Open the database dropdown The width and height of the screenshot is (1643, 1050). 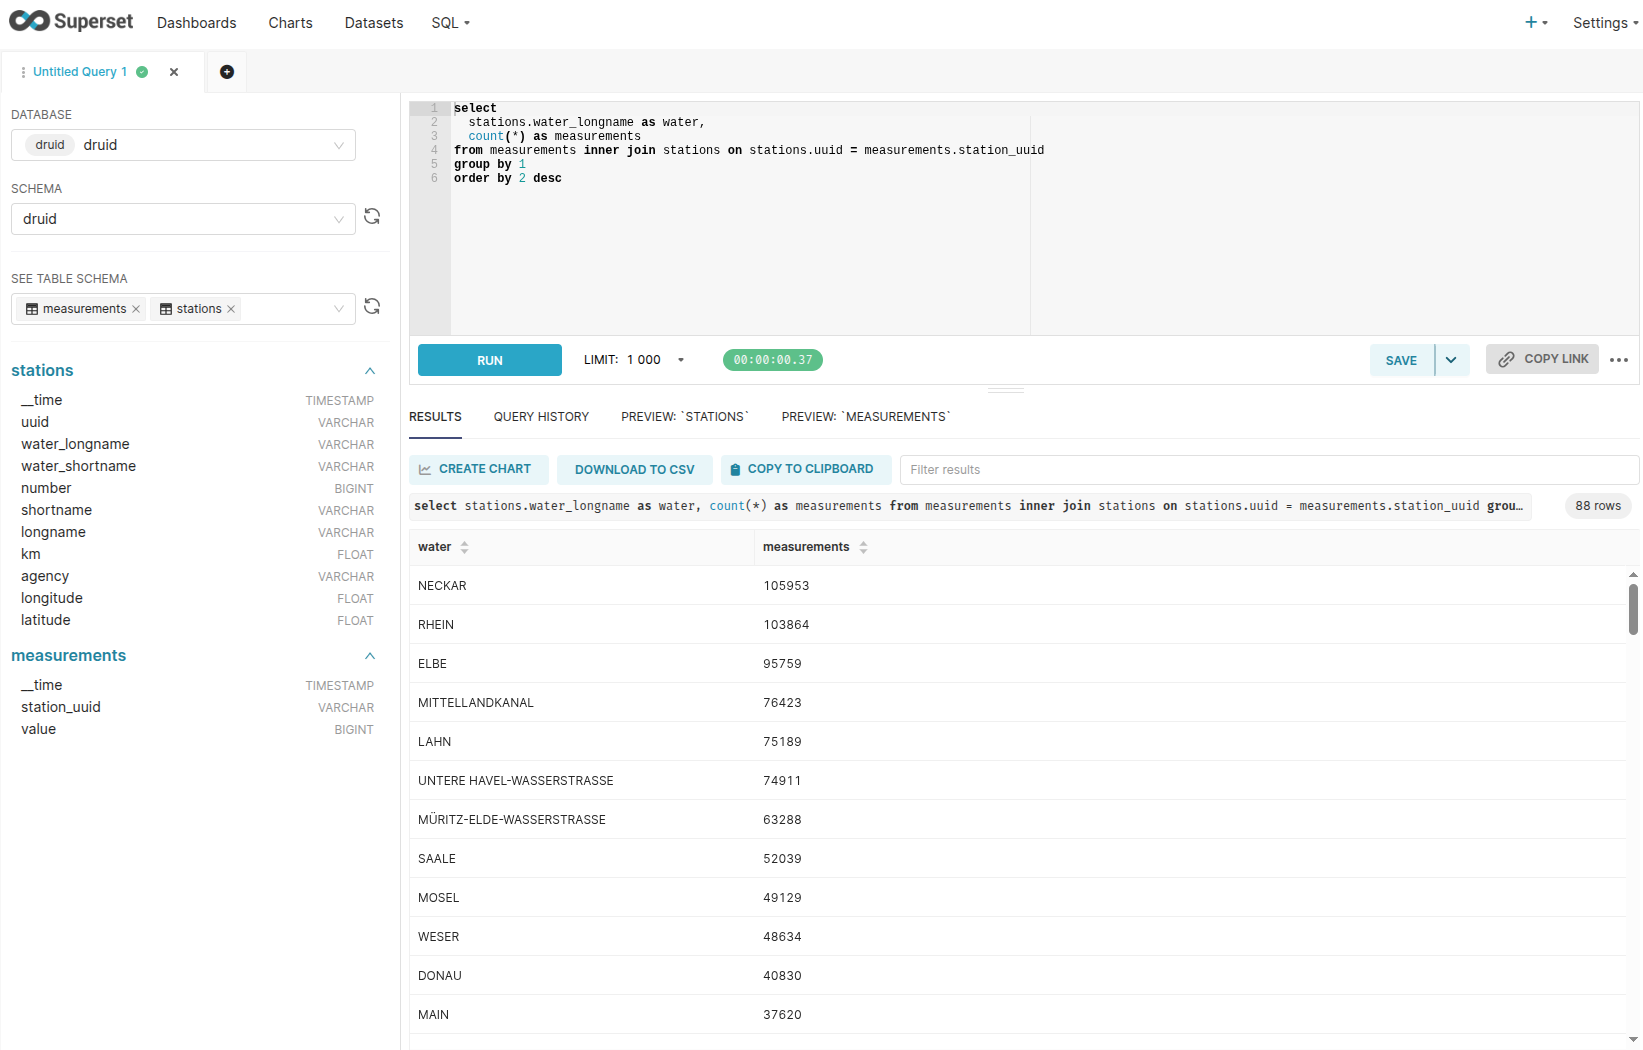tap(183, 145)
